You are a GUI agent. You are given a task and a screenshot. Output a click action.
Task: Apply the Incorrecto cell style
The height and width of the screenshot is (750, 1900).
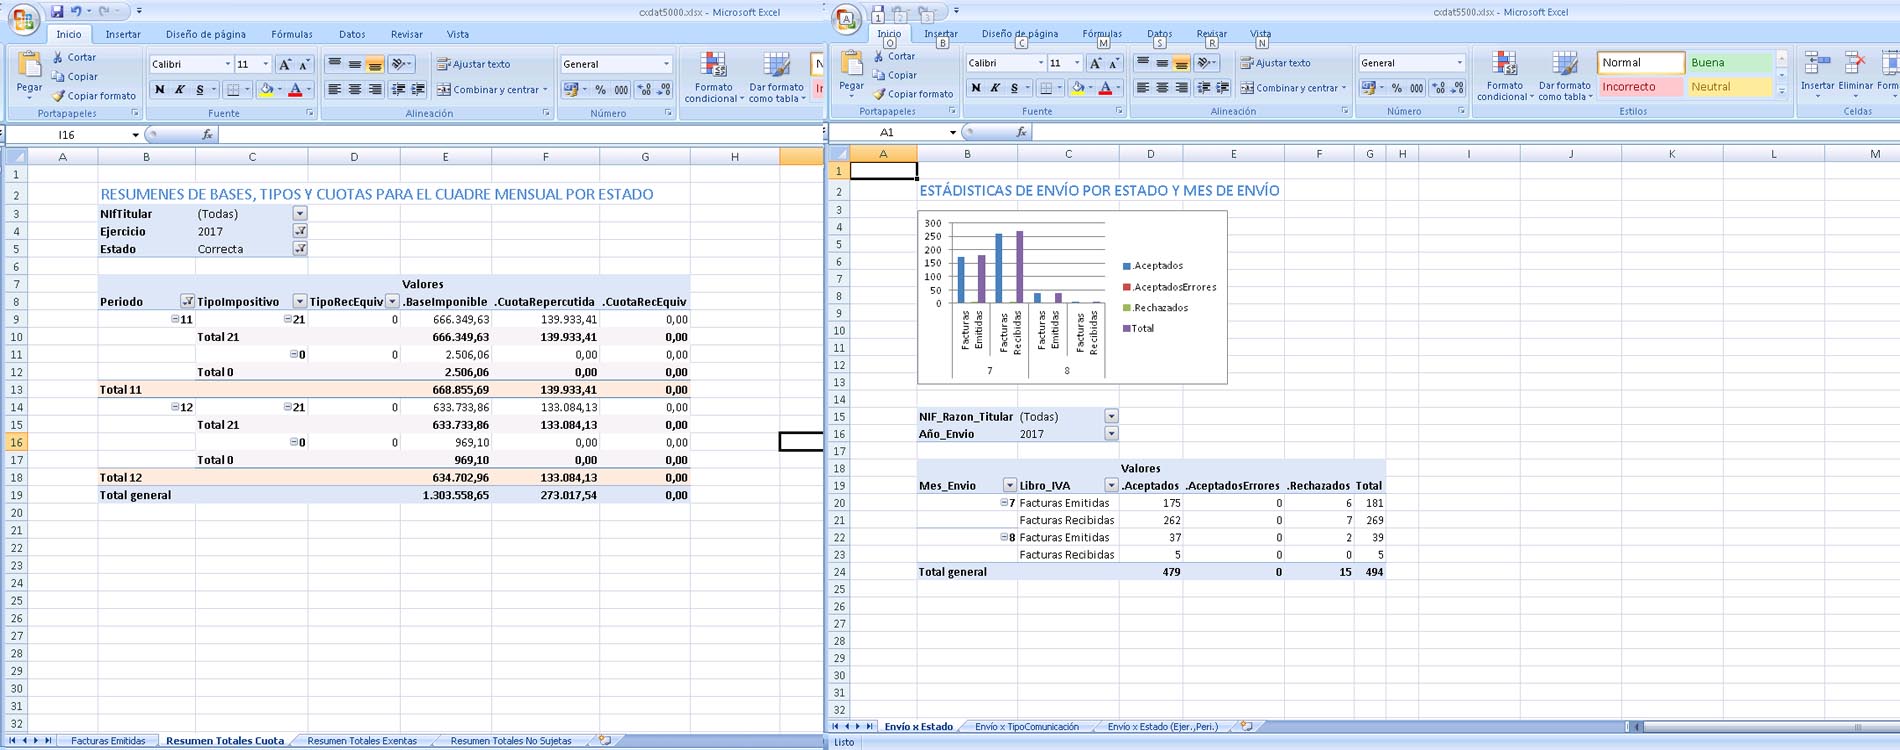click(1640, 87)
